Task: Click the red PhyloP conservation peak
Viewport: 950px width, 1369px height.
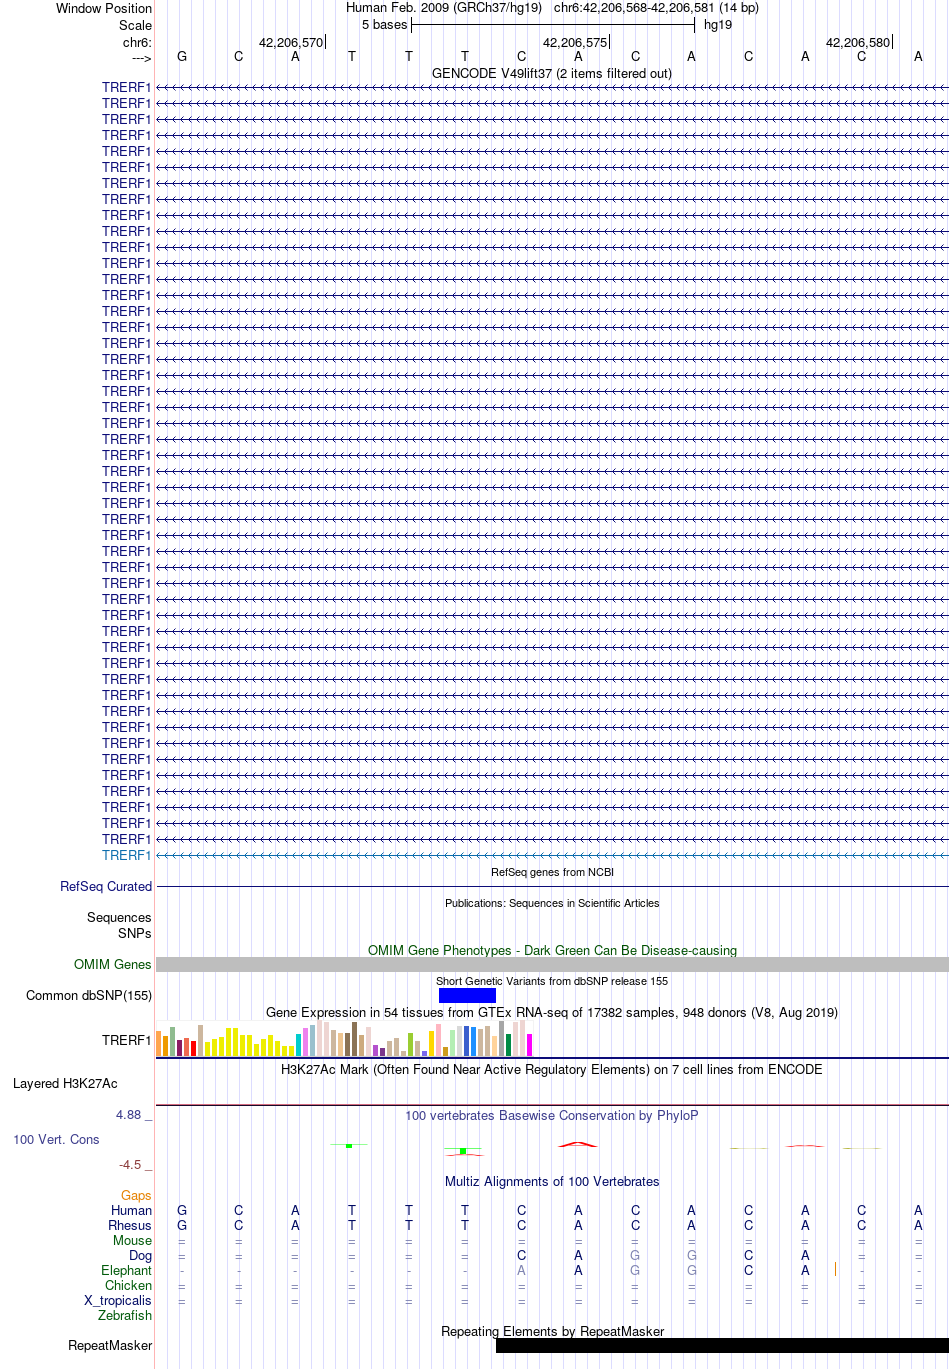Action: pos(578,1144)
